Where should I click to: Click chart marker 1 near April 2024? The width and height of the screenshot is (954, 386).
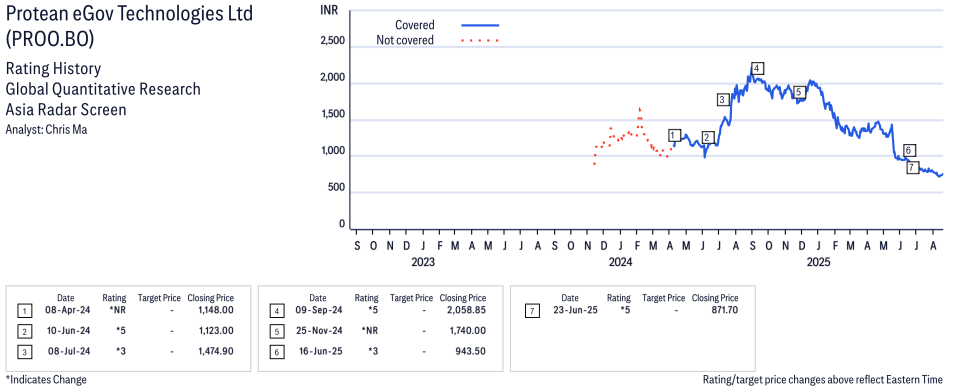pyautogui.click(x=674, y=135)
